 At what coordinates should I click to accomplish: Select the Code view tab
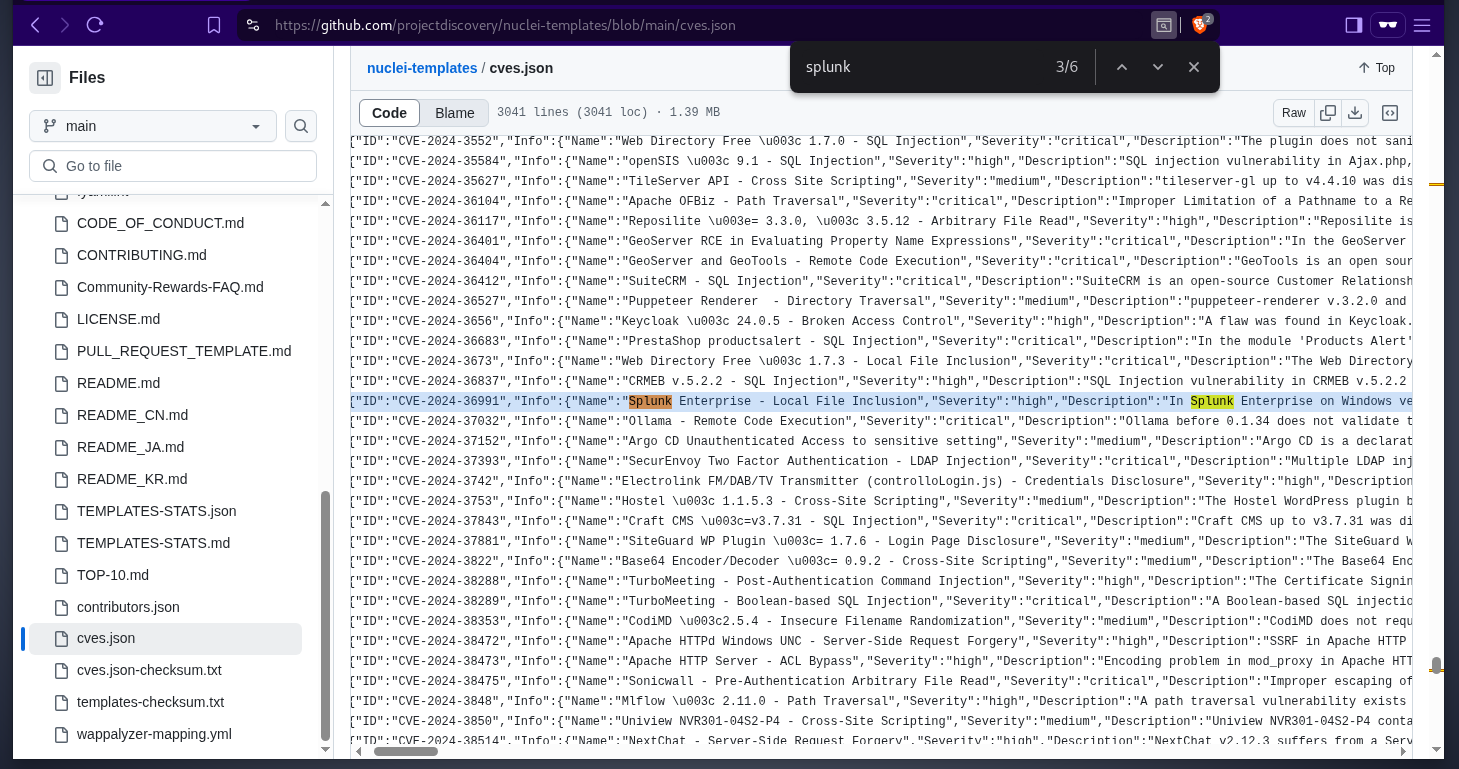389,113
